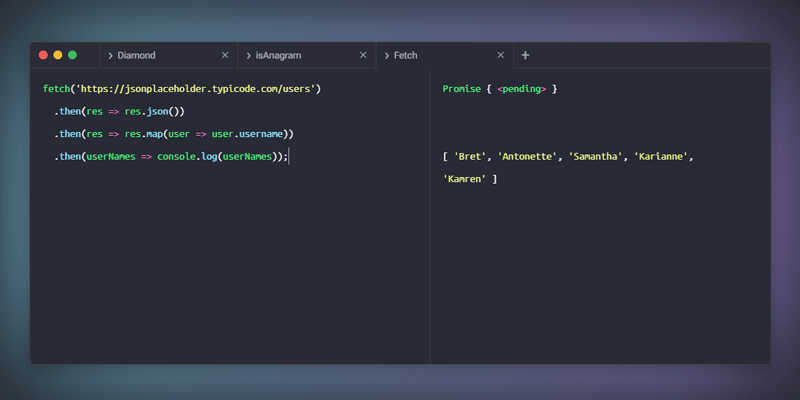Close the Diamond tab
Image resolution: width=800 pixels, height=400 pixels.
[225, 56]
